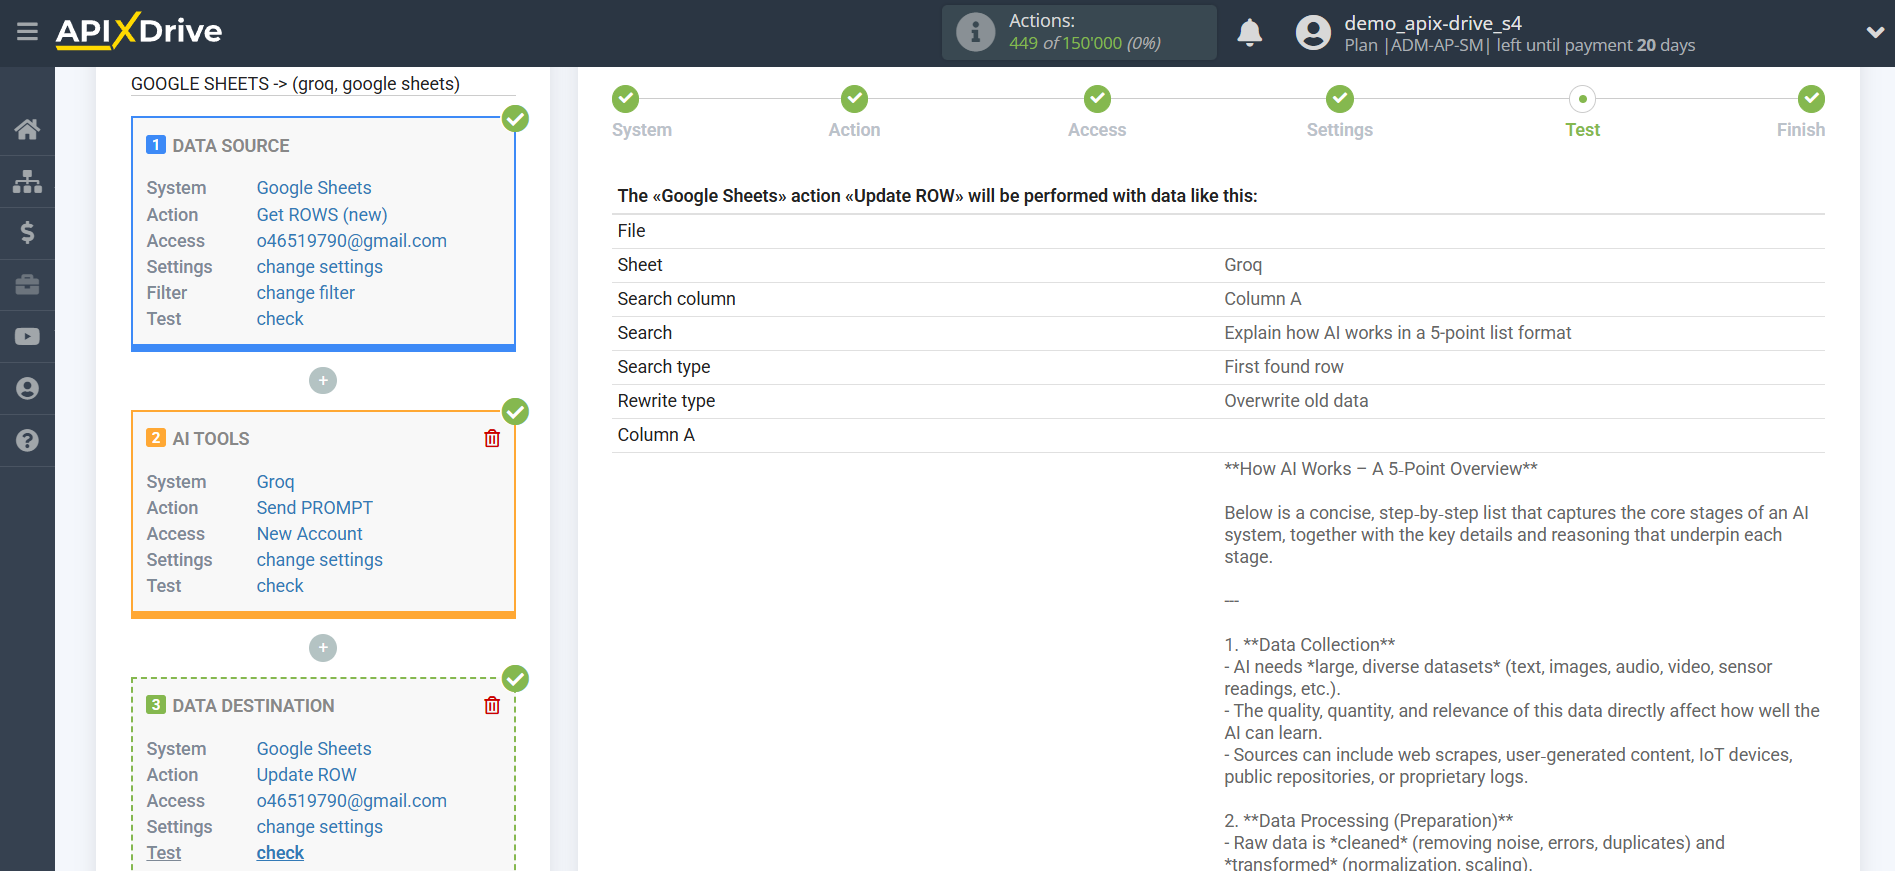The image size is (1895, 871).
Task: Delete the AI Tools block
Action: tap(492, 438)
